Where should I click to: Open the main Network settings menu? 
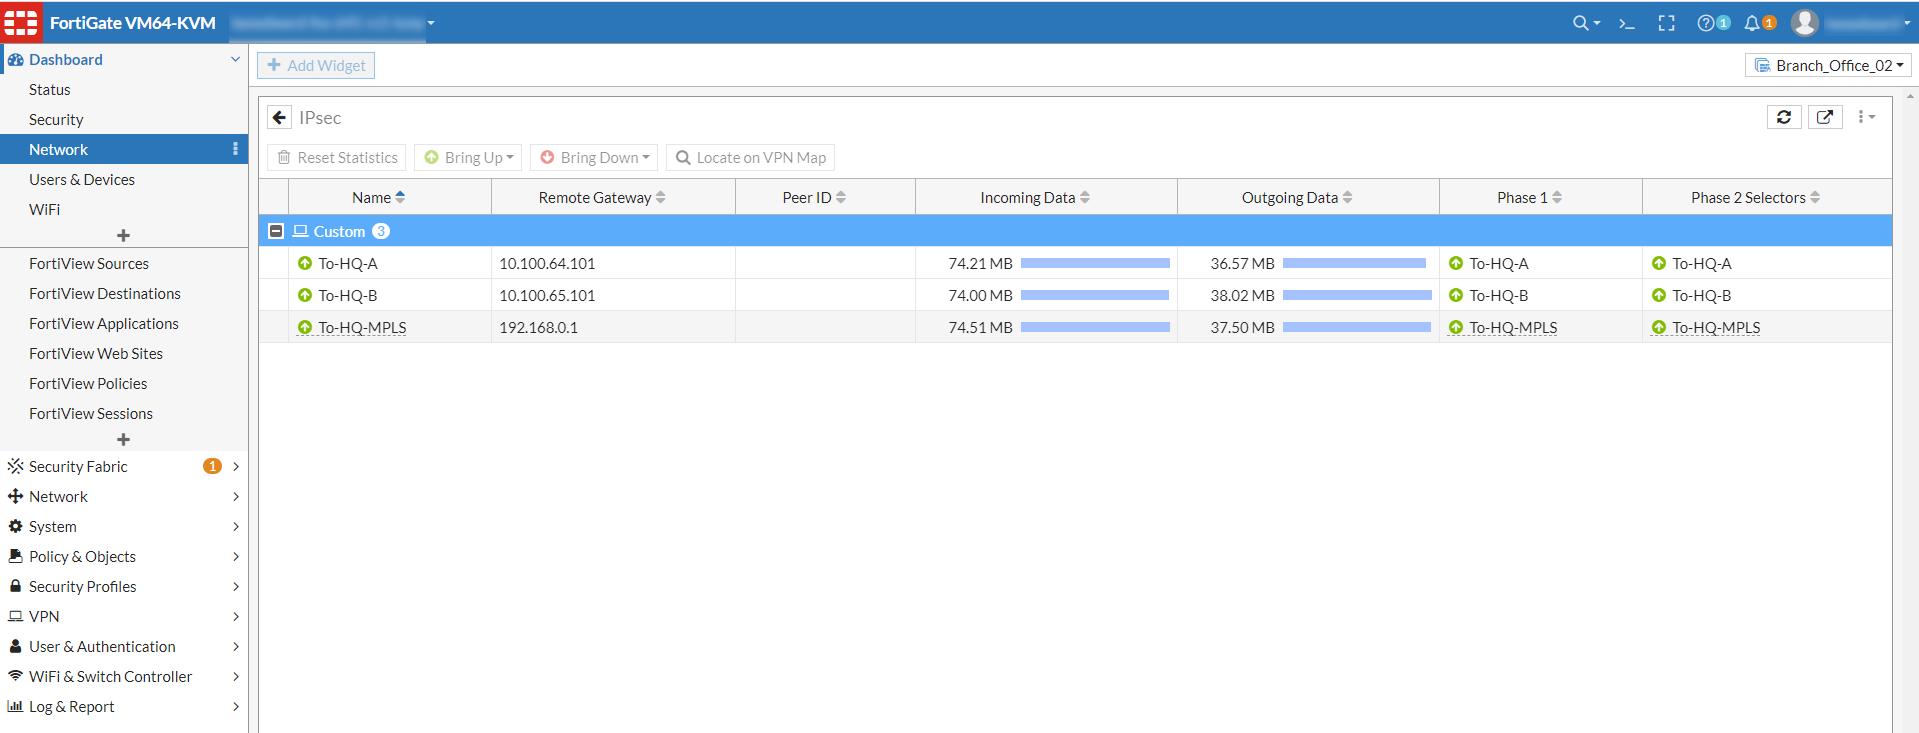coord(124,496)
